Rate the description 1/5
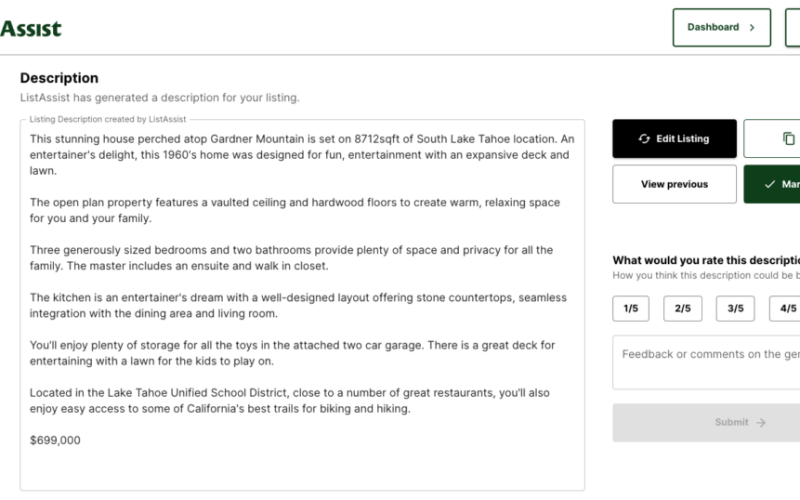 [631, 309]
